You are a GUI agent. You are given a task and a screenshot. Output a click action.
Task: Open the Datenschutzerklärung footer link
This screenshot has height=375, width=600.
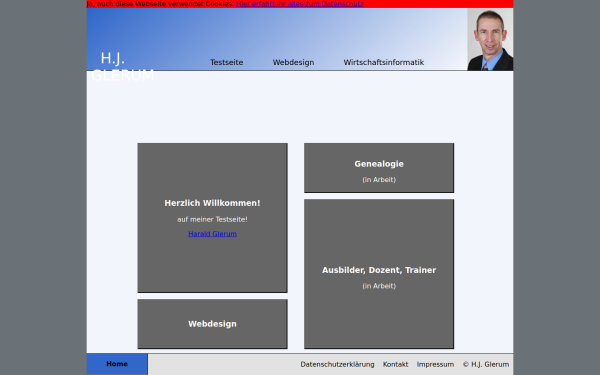(x=337, y=364)
